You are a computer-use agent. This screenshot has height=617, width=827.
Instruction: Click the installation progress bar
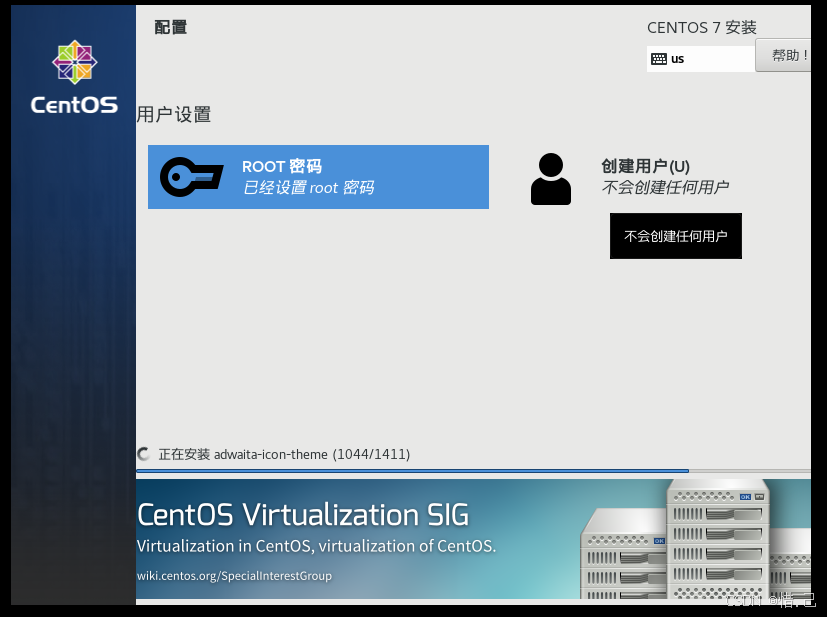tap(473, 470)
